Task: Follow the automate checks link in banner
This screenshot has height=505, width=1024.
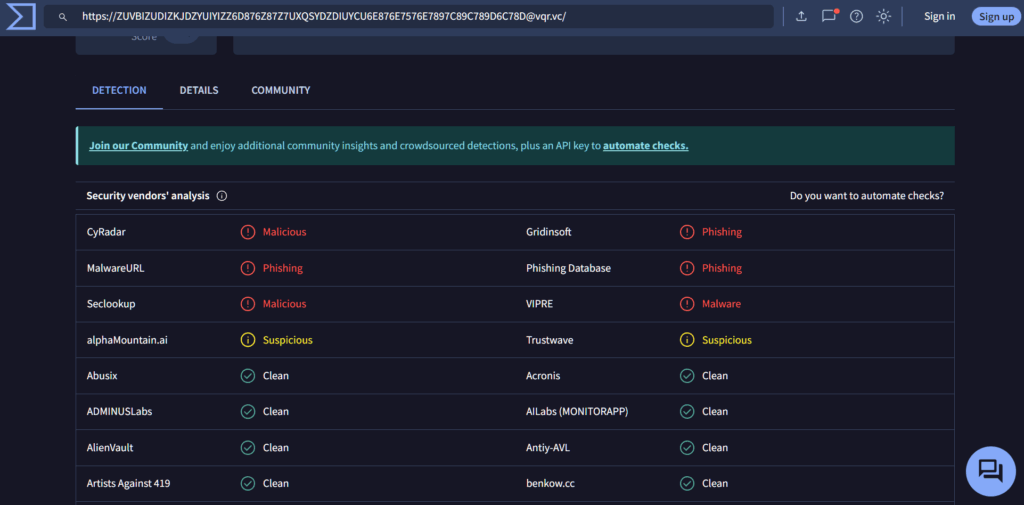Action: (645, 145)
